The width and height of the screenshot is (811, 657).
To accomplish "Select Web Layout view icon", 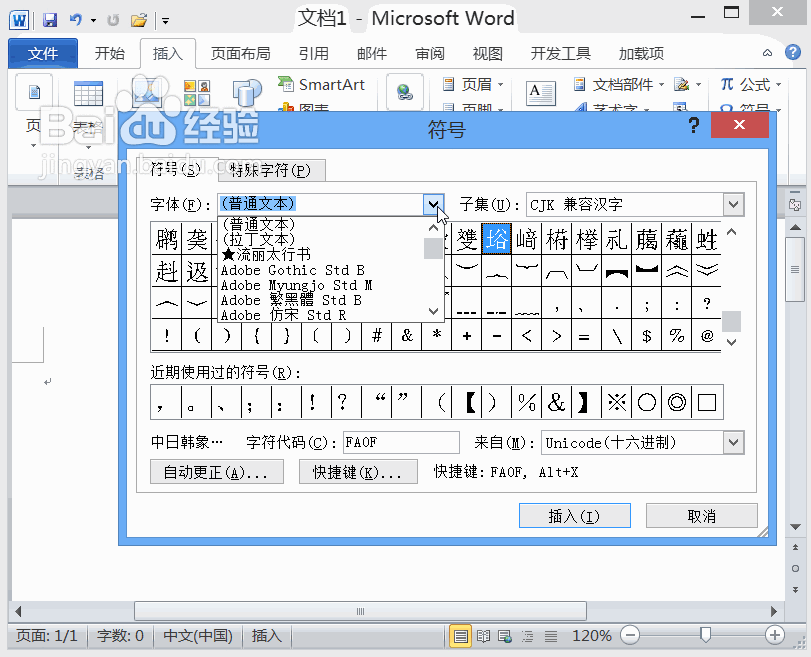I will (x=505, y=636).
